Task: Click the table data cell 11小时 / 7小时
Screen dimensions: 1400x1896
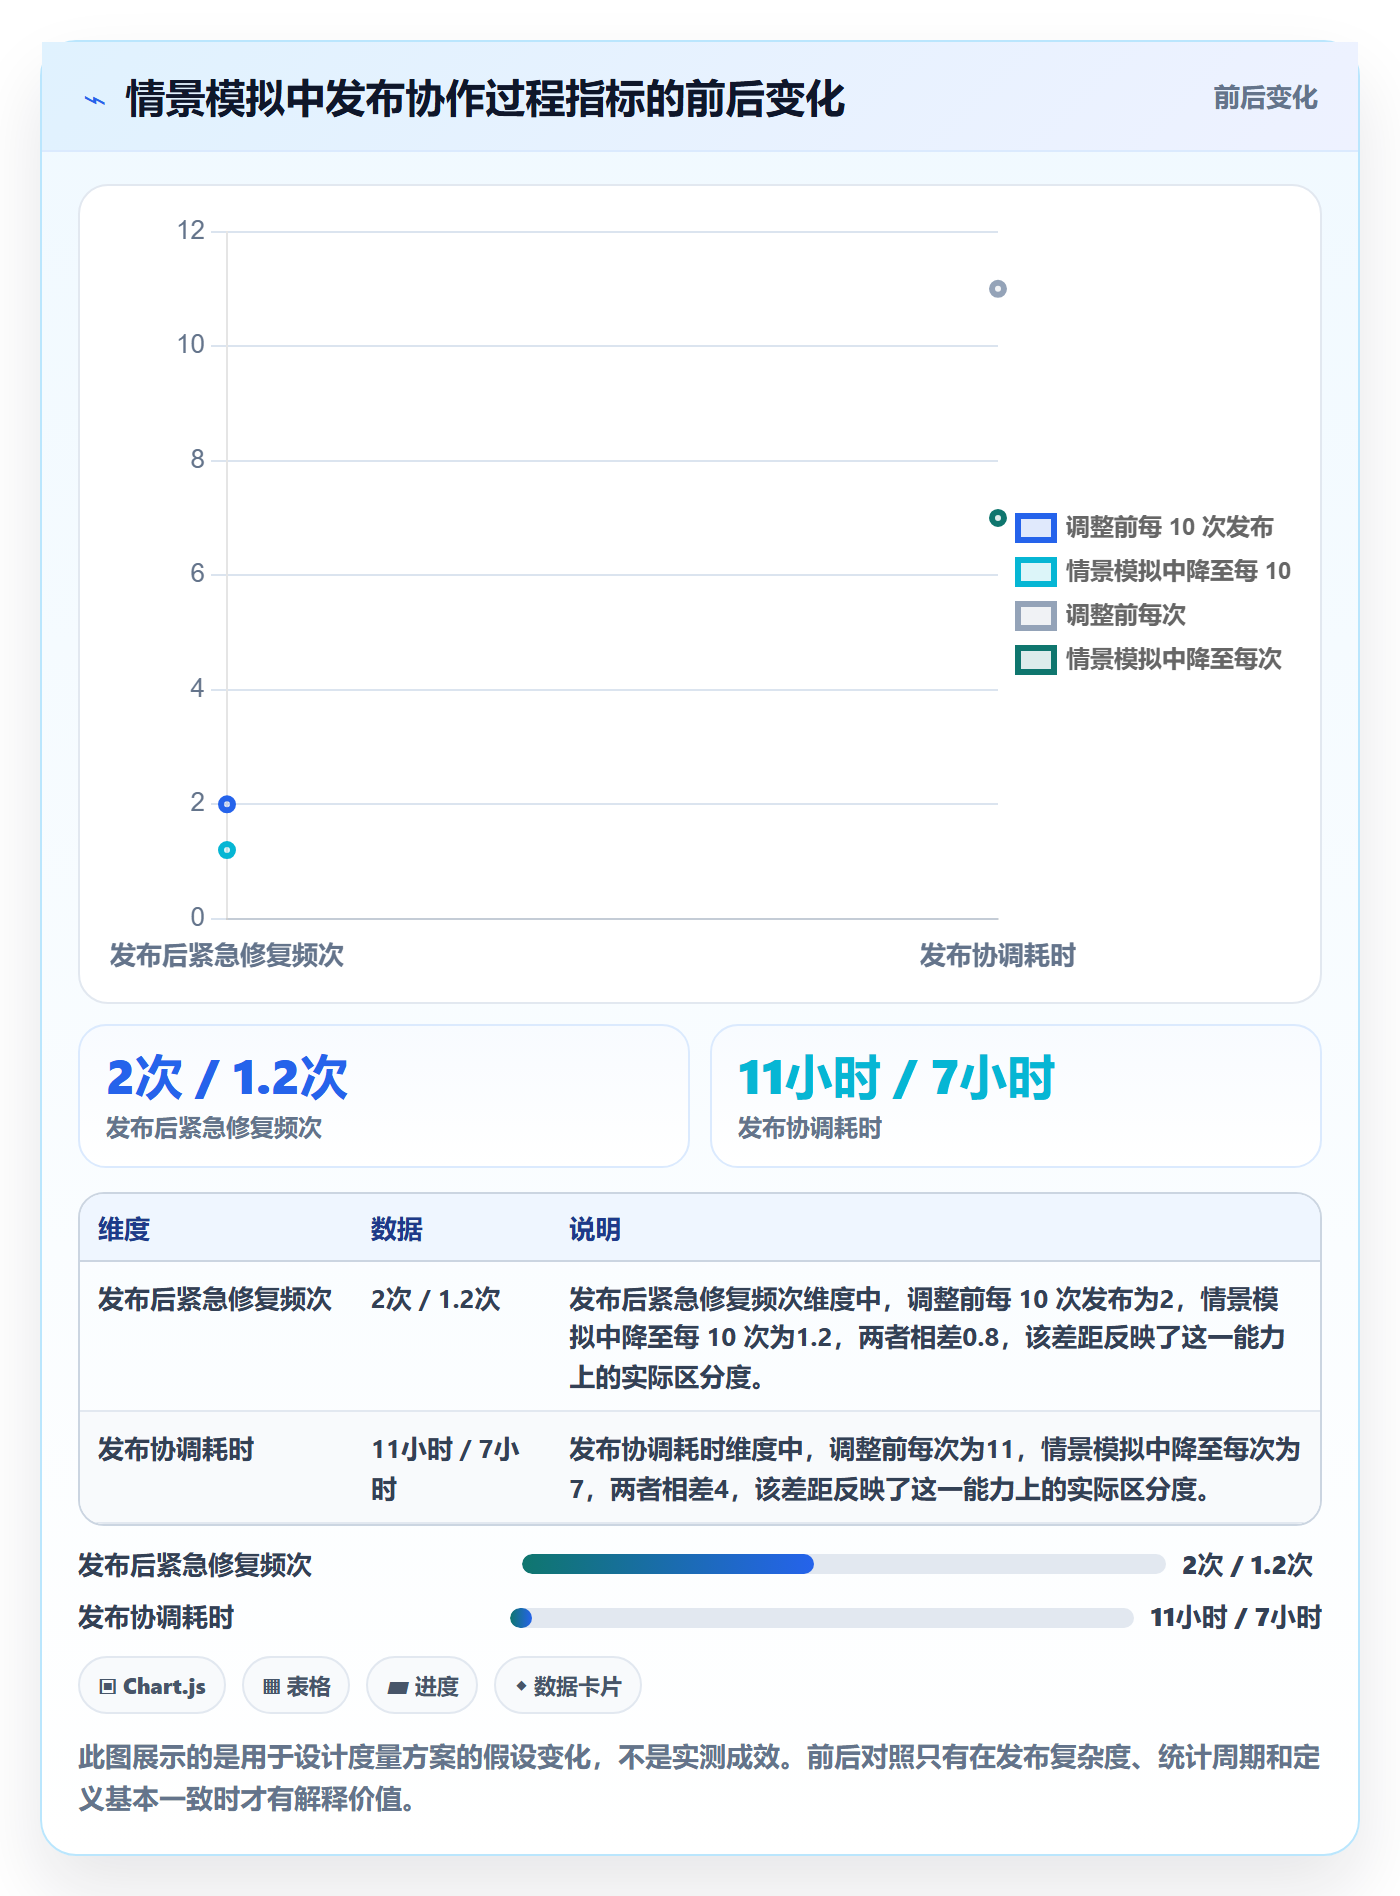Action: pos(446,1469)
